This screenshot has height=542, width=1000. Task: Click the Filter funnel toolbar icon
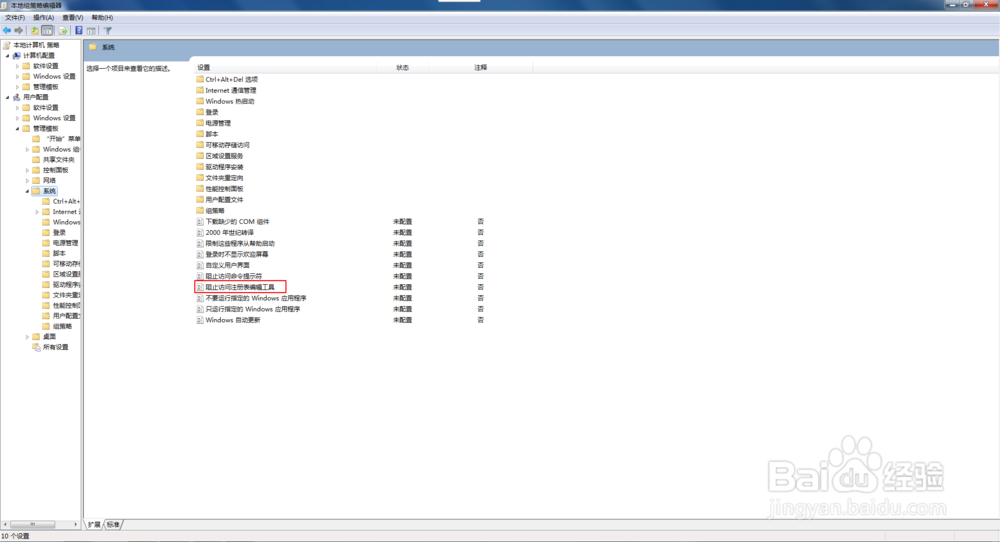108,30
